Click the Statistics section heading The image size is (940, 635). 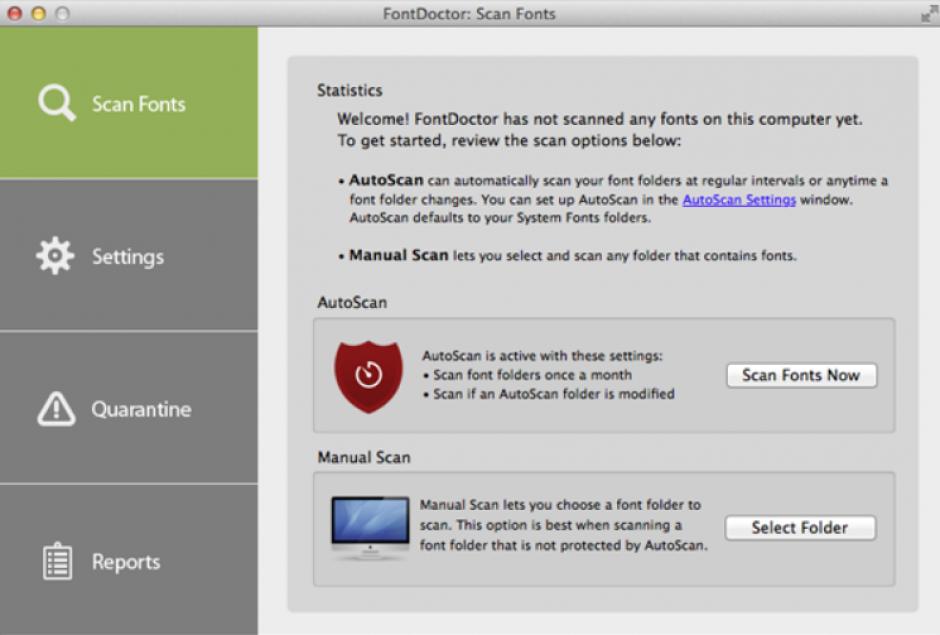[350, 91]
